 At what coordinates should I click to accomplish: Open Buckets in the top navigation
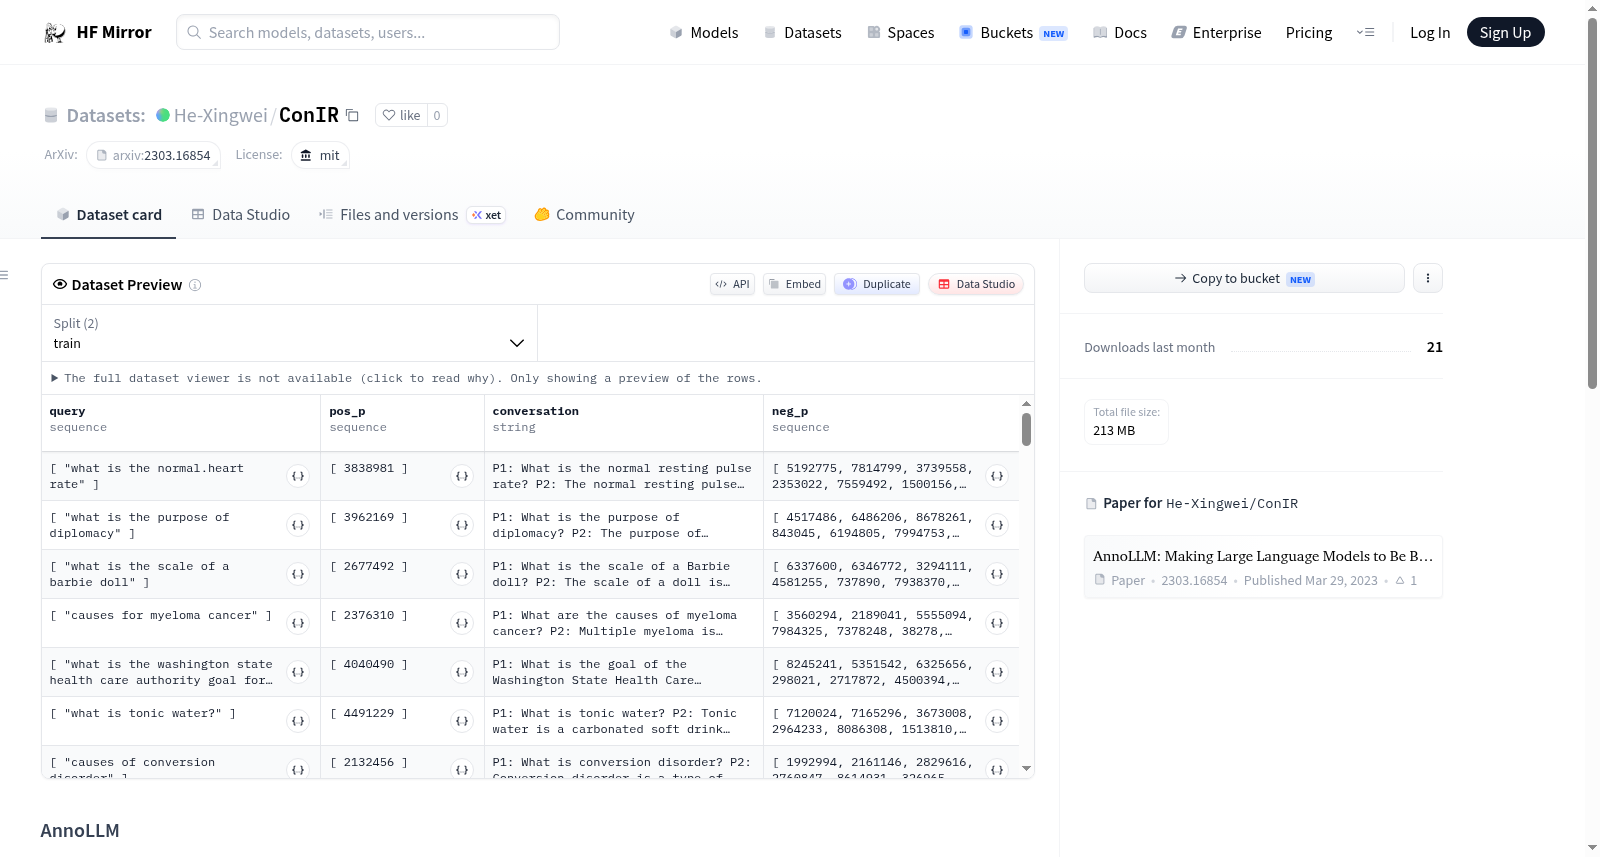(x=1013, y=33)
